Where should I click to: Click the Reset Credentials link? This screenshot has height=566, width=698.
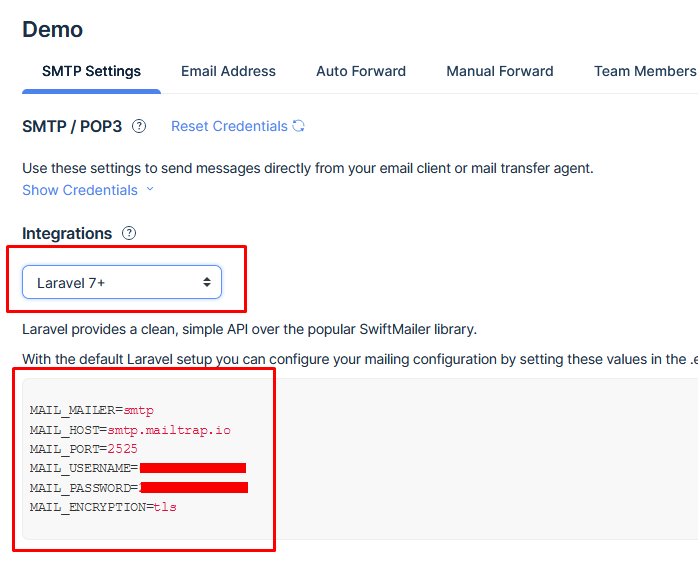pos(229,126)
